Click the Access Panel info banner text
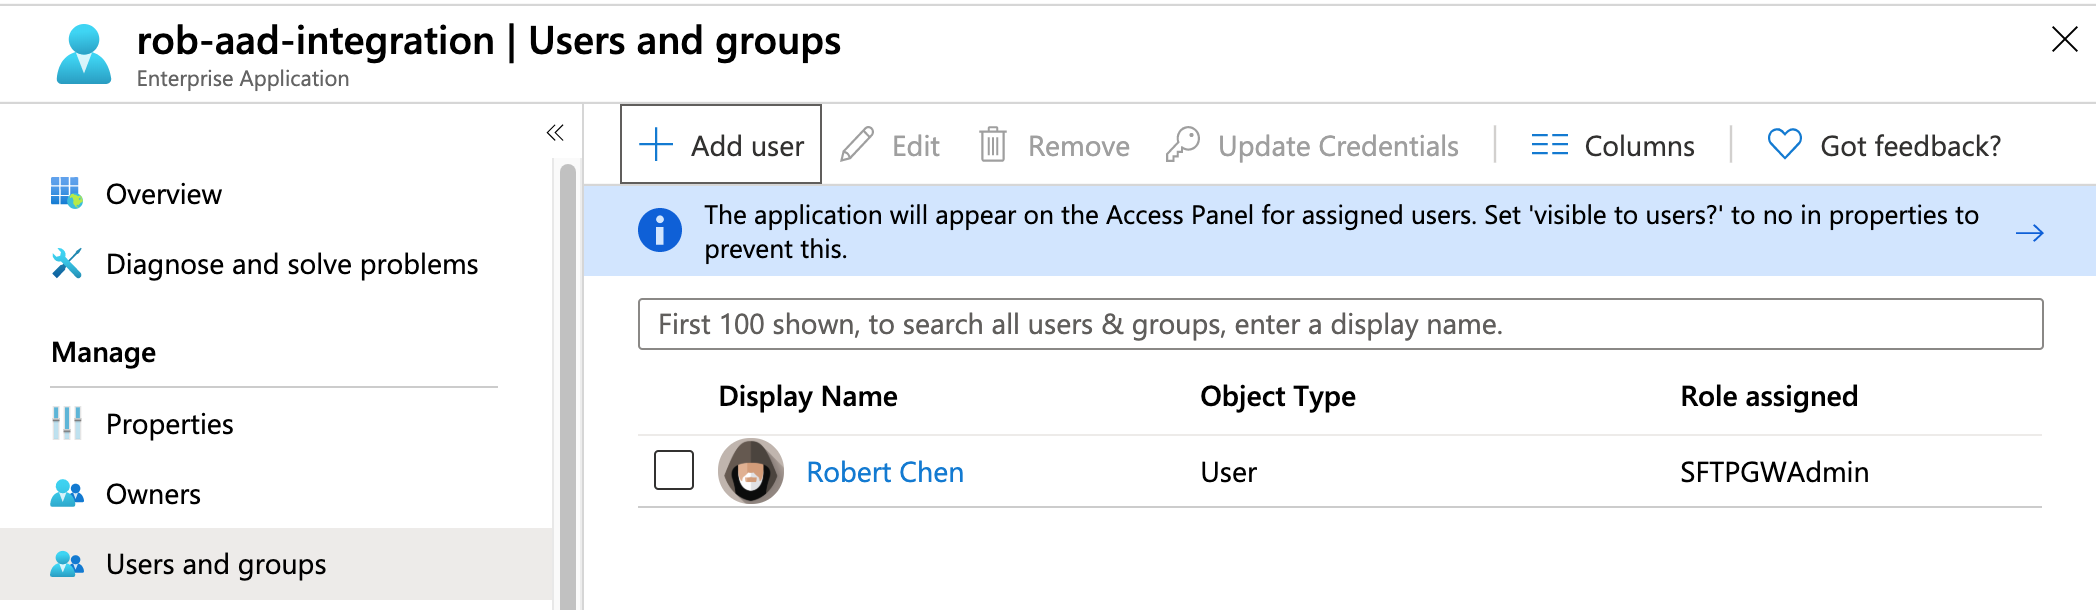Screen dimensions: 2096x610 pos(1341,231)
